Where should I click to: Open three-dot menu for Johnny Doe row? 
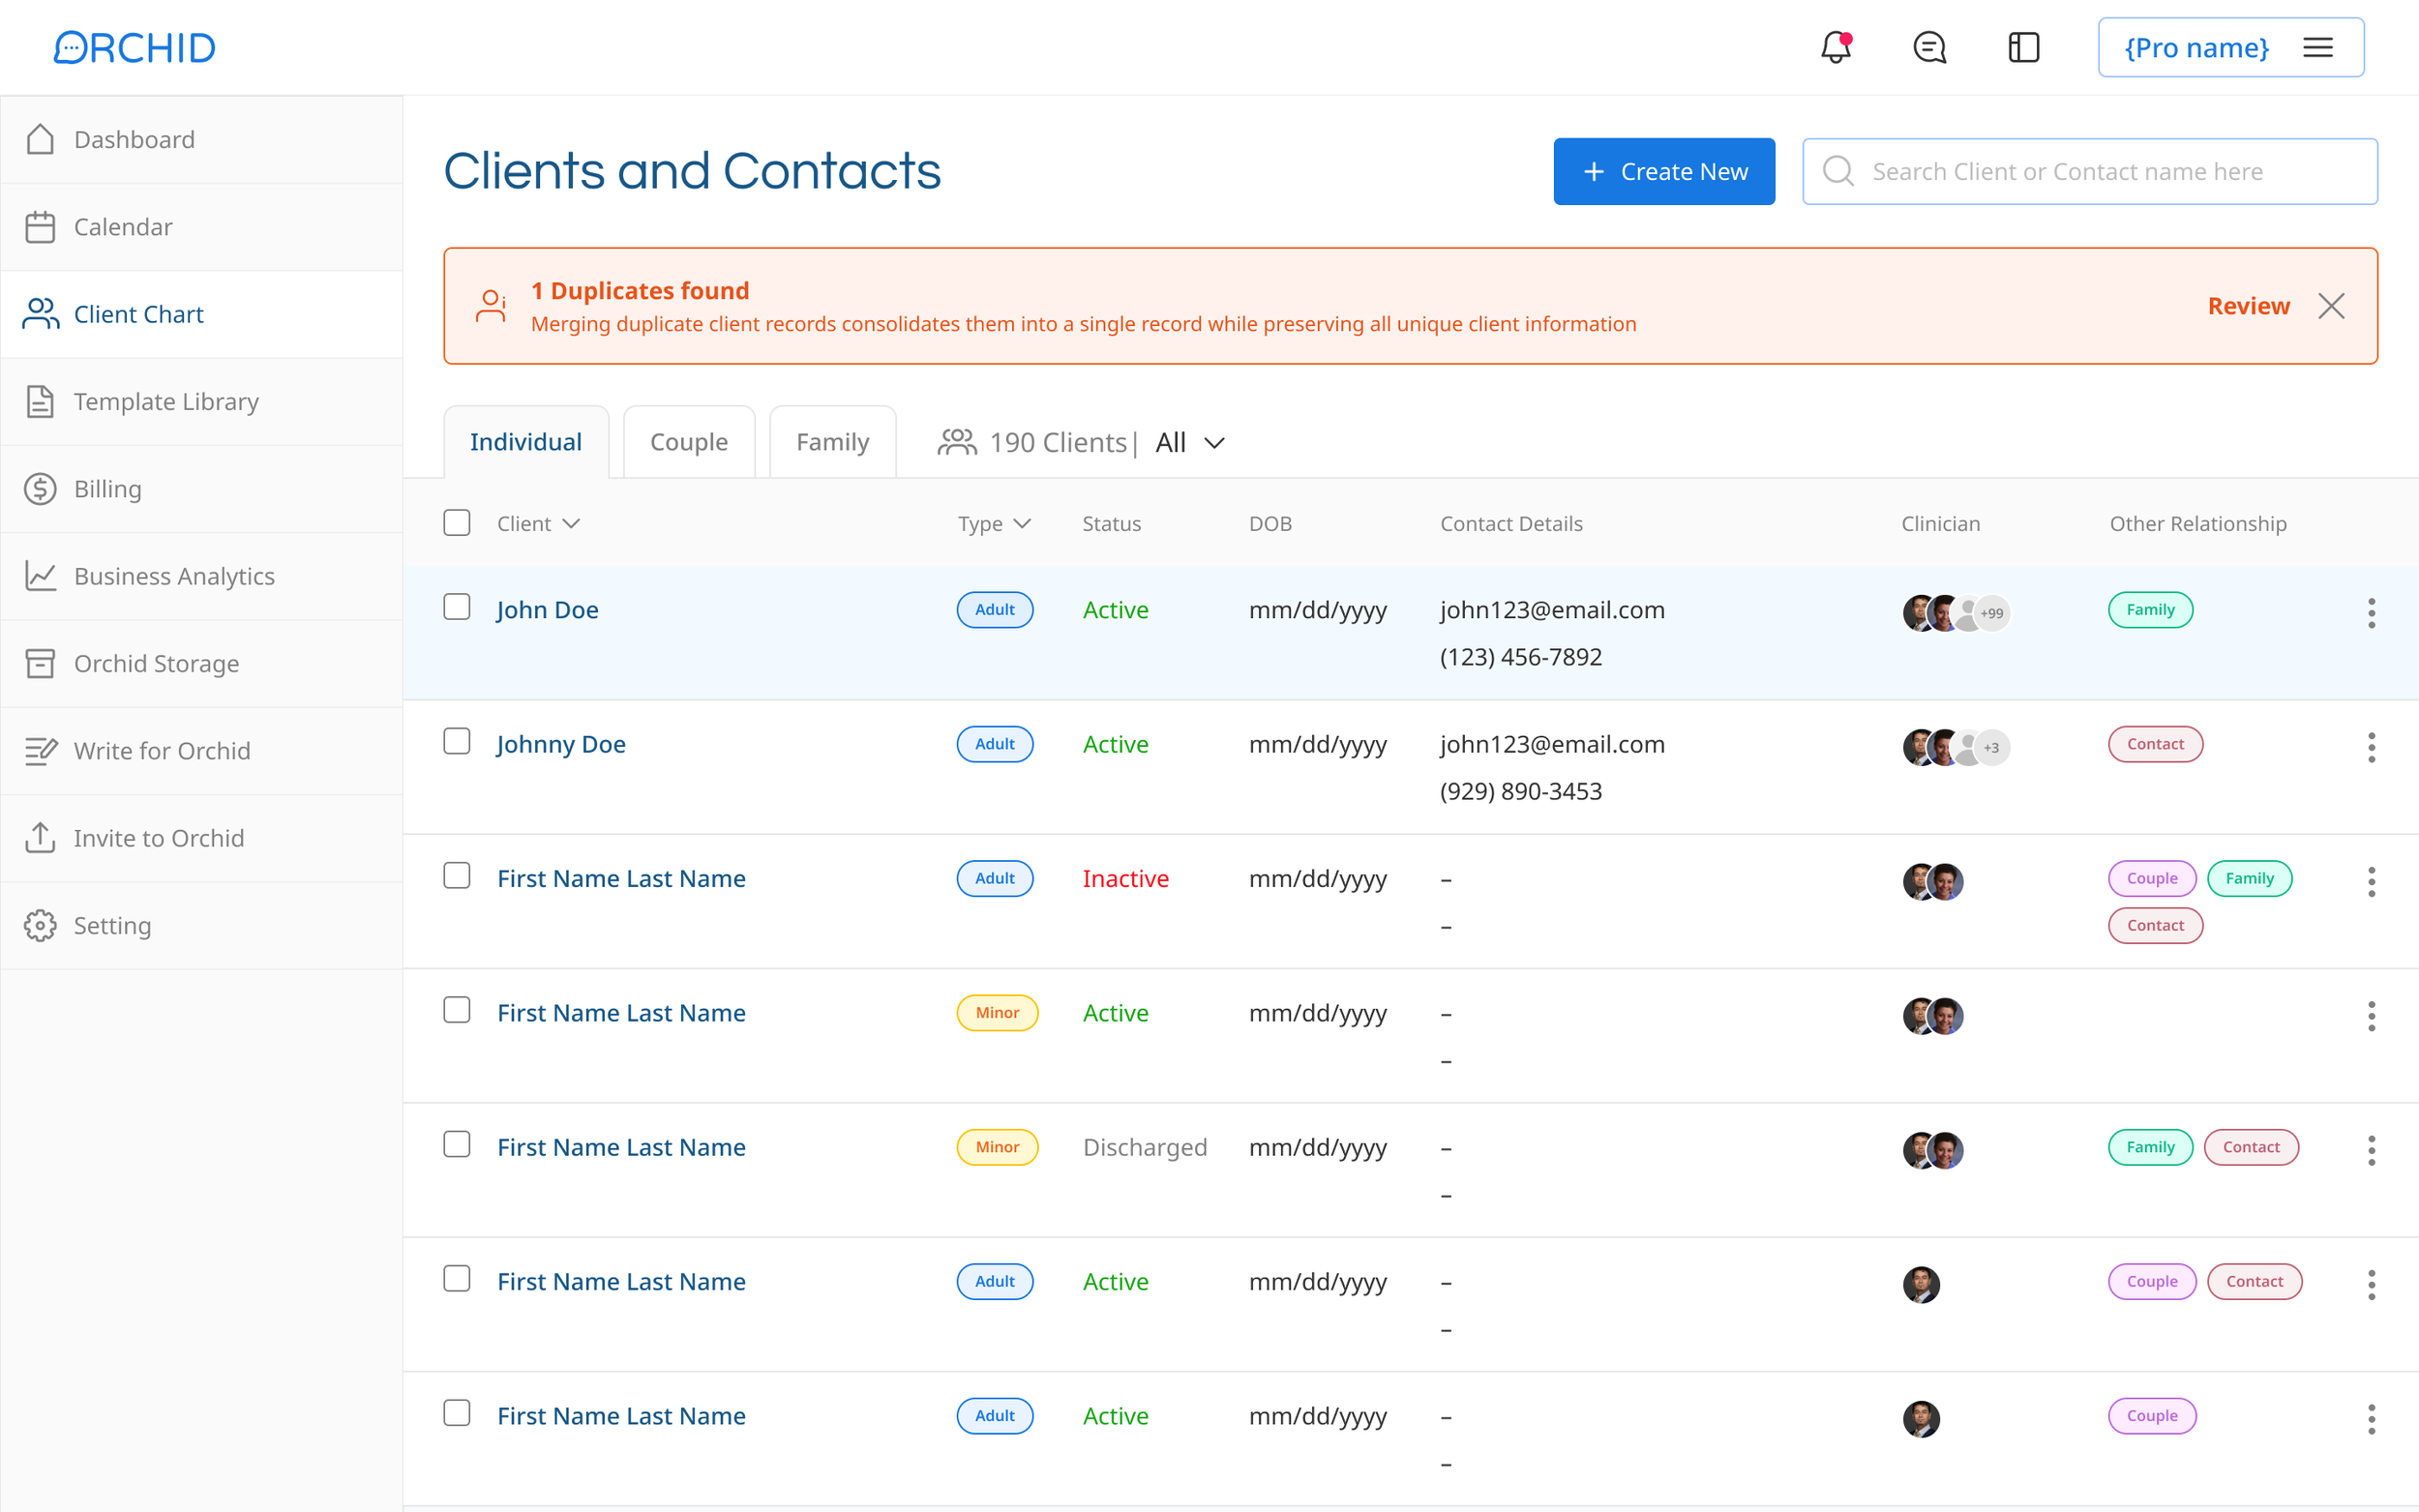2370,747
